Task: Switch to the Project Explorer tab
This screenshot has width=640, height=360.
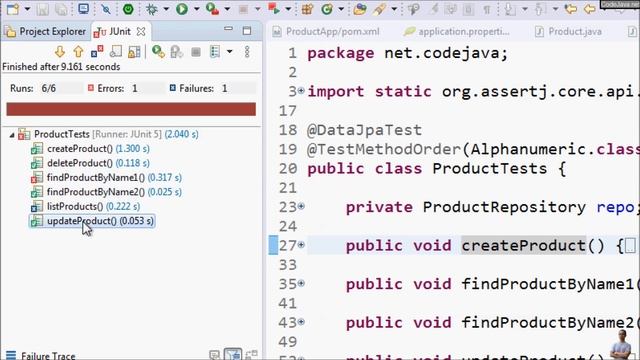Action: point(46,31)
